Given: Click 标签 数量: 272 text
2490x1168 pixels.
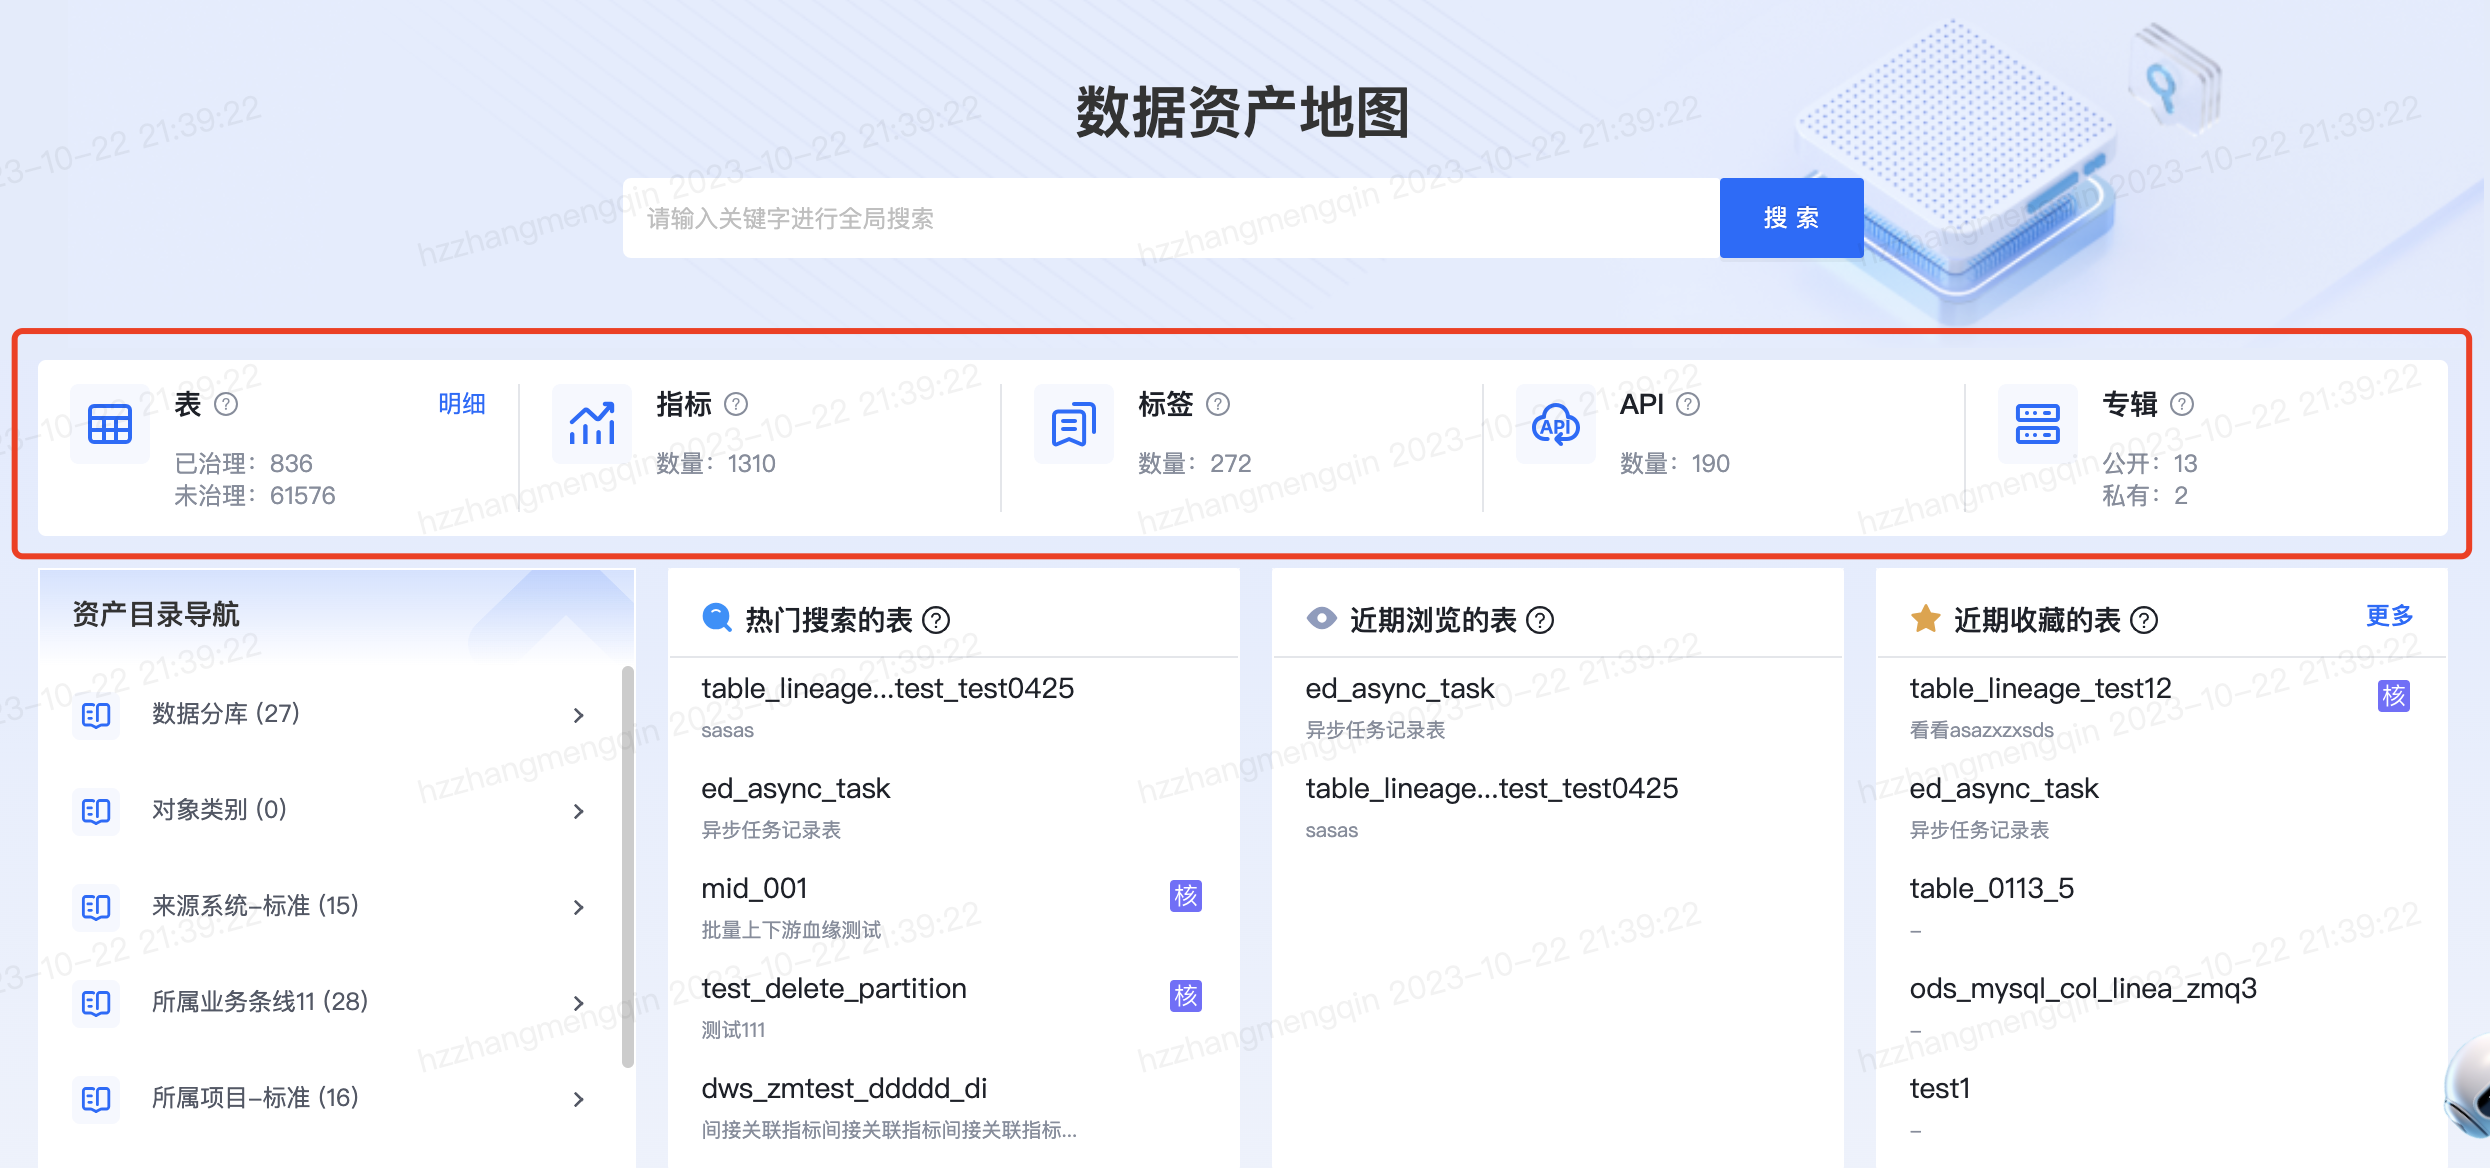Looking at the screenshot, I should (x=1195, y=463).
